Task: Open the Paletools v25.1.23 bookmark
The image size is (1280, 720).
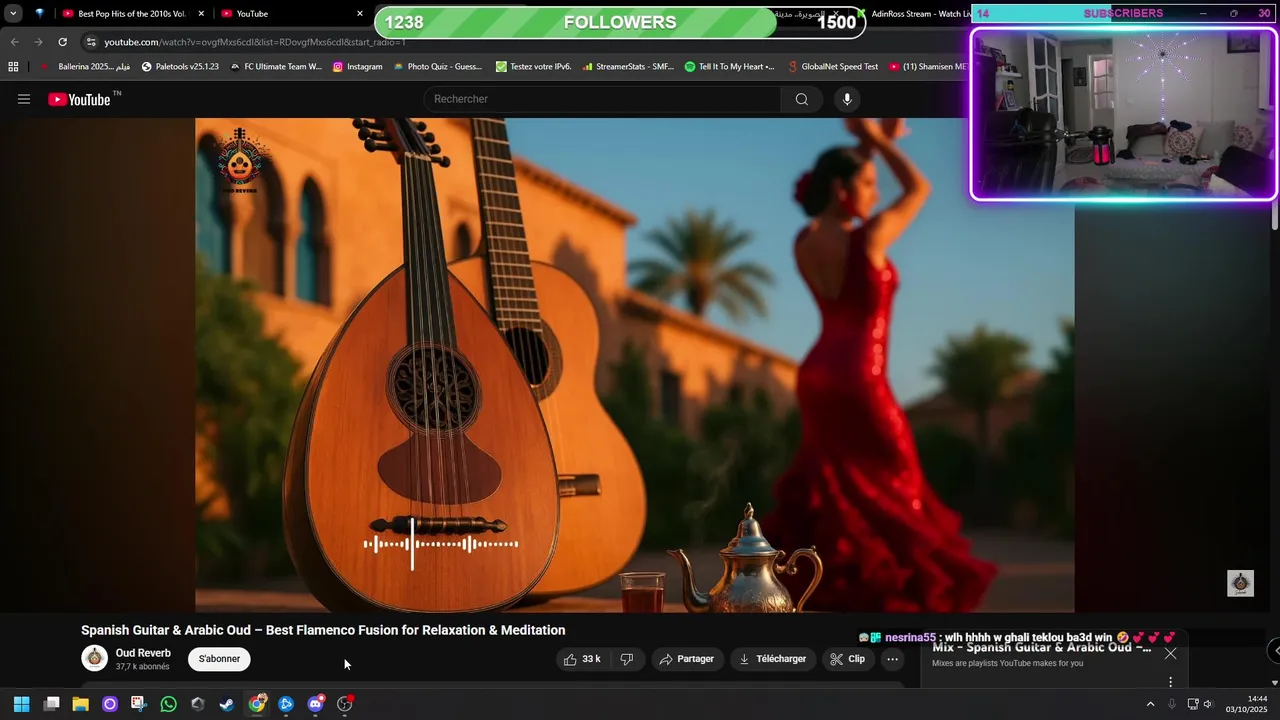Action: (180, 67)
